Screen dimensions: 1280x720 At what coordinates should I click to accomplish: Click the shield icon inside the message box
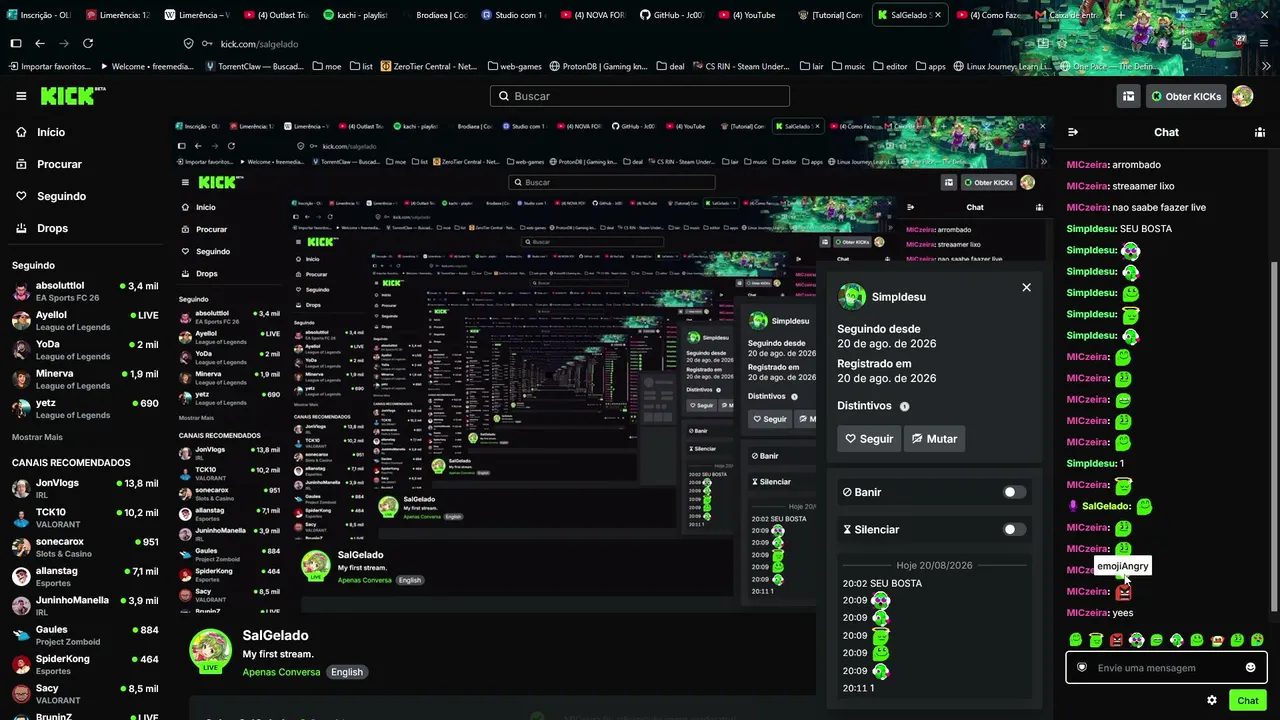[1082, 667]
